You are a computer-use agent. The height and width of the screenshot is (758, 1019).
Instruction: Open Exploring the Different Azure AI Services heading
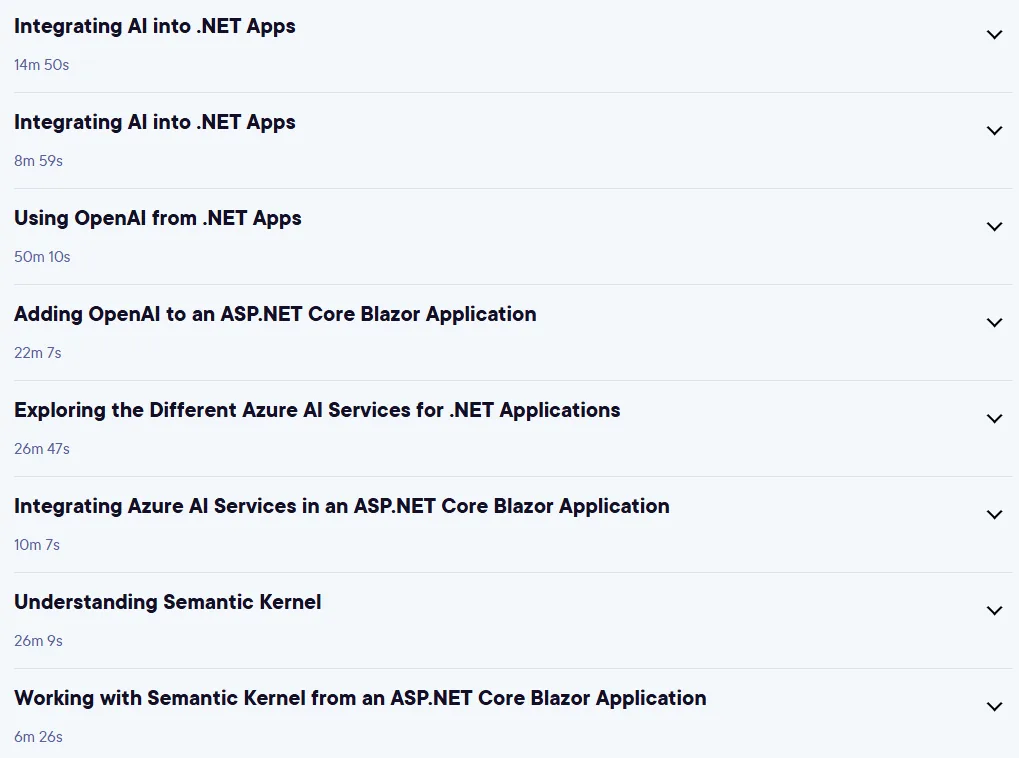coord(317,411)
